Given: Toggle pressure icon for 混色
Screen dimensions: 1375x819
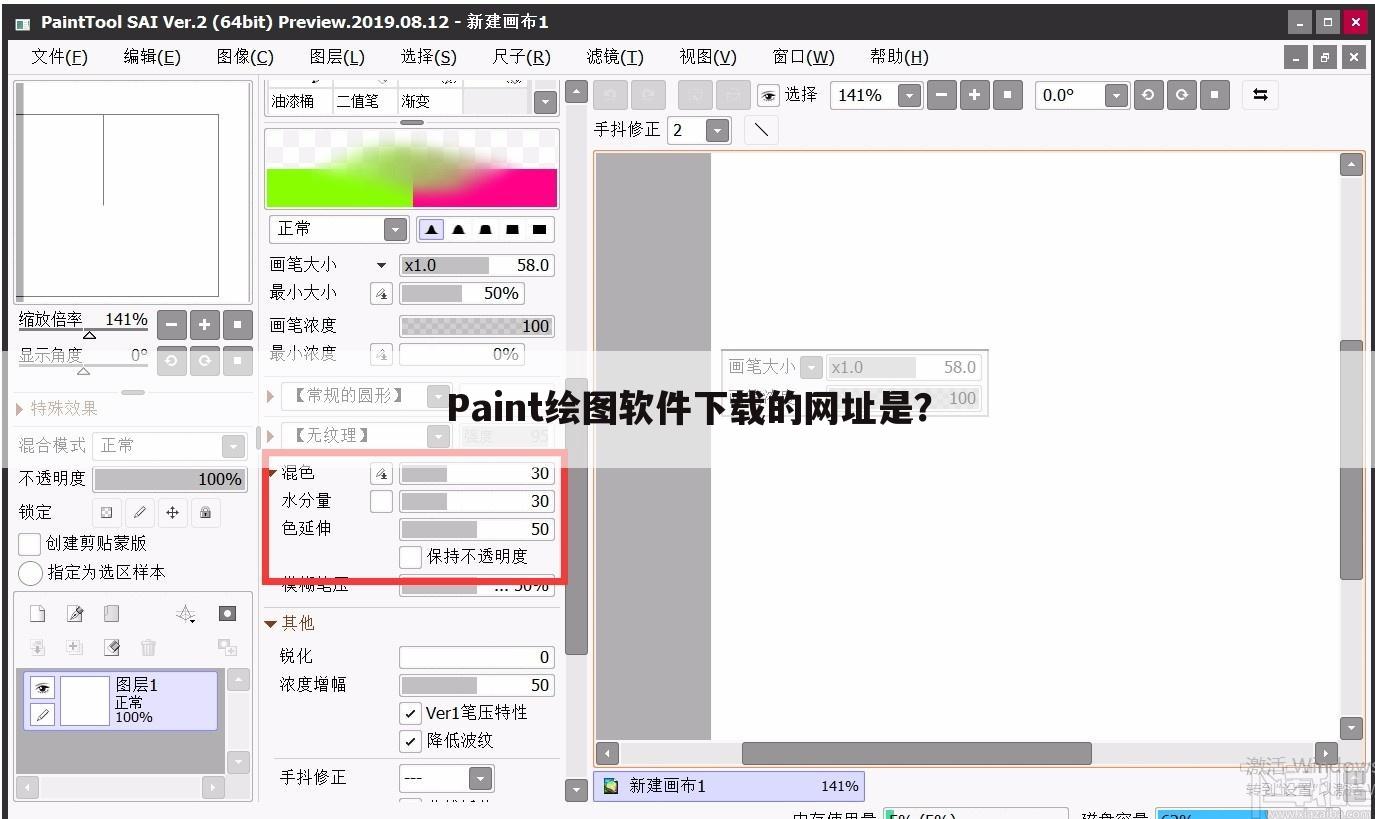Looking at the screenshot, I should click(x=381, y=474).
